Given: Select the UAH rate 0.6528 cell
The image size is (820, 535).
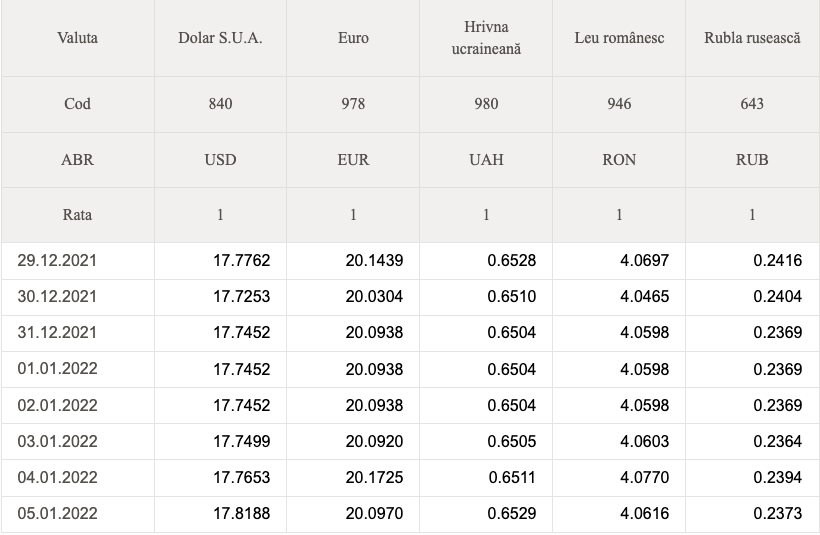Looking at the screenshot, I should tap(486, 260).
